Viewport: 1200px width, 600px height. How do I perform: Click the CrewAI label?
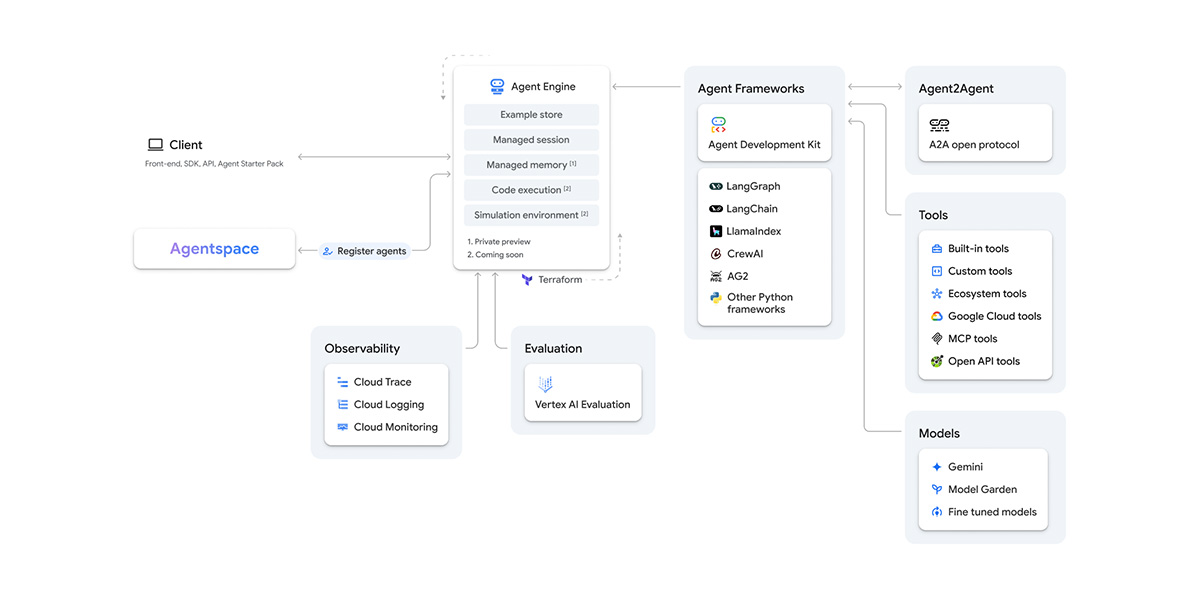click(745, 254)
